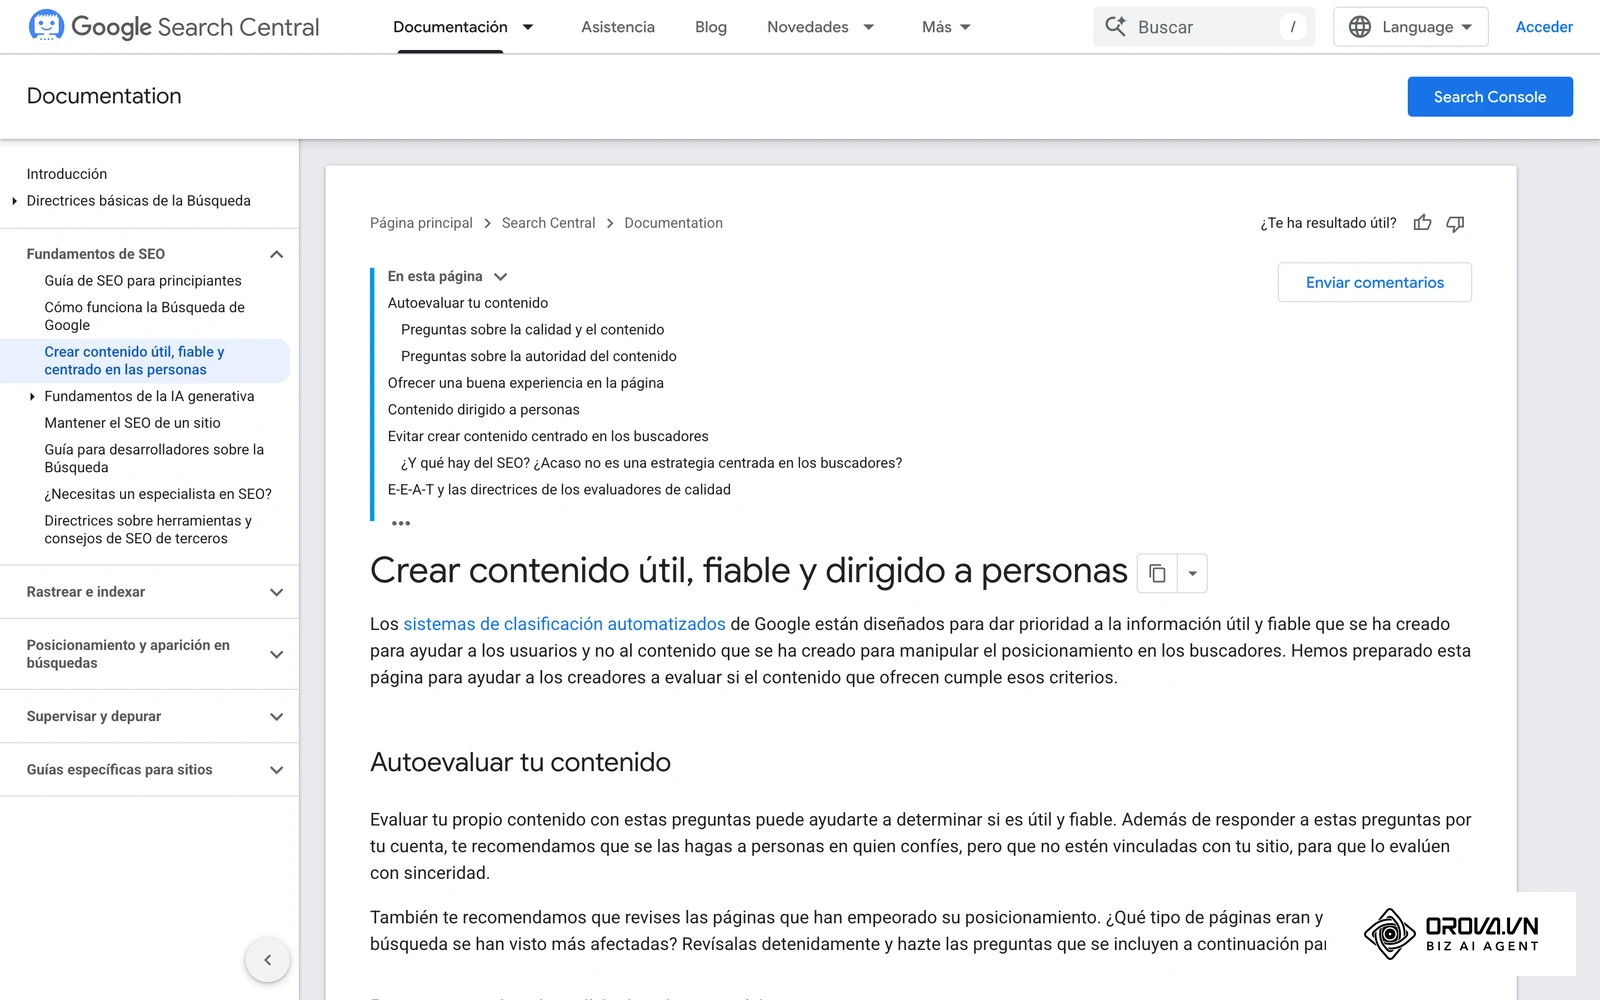Expand Directrices básicas de la Búsqueda
Screen dimensions: 1600x1000
14,201
